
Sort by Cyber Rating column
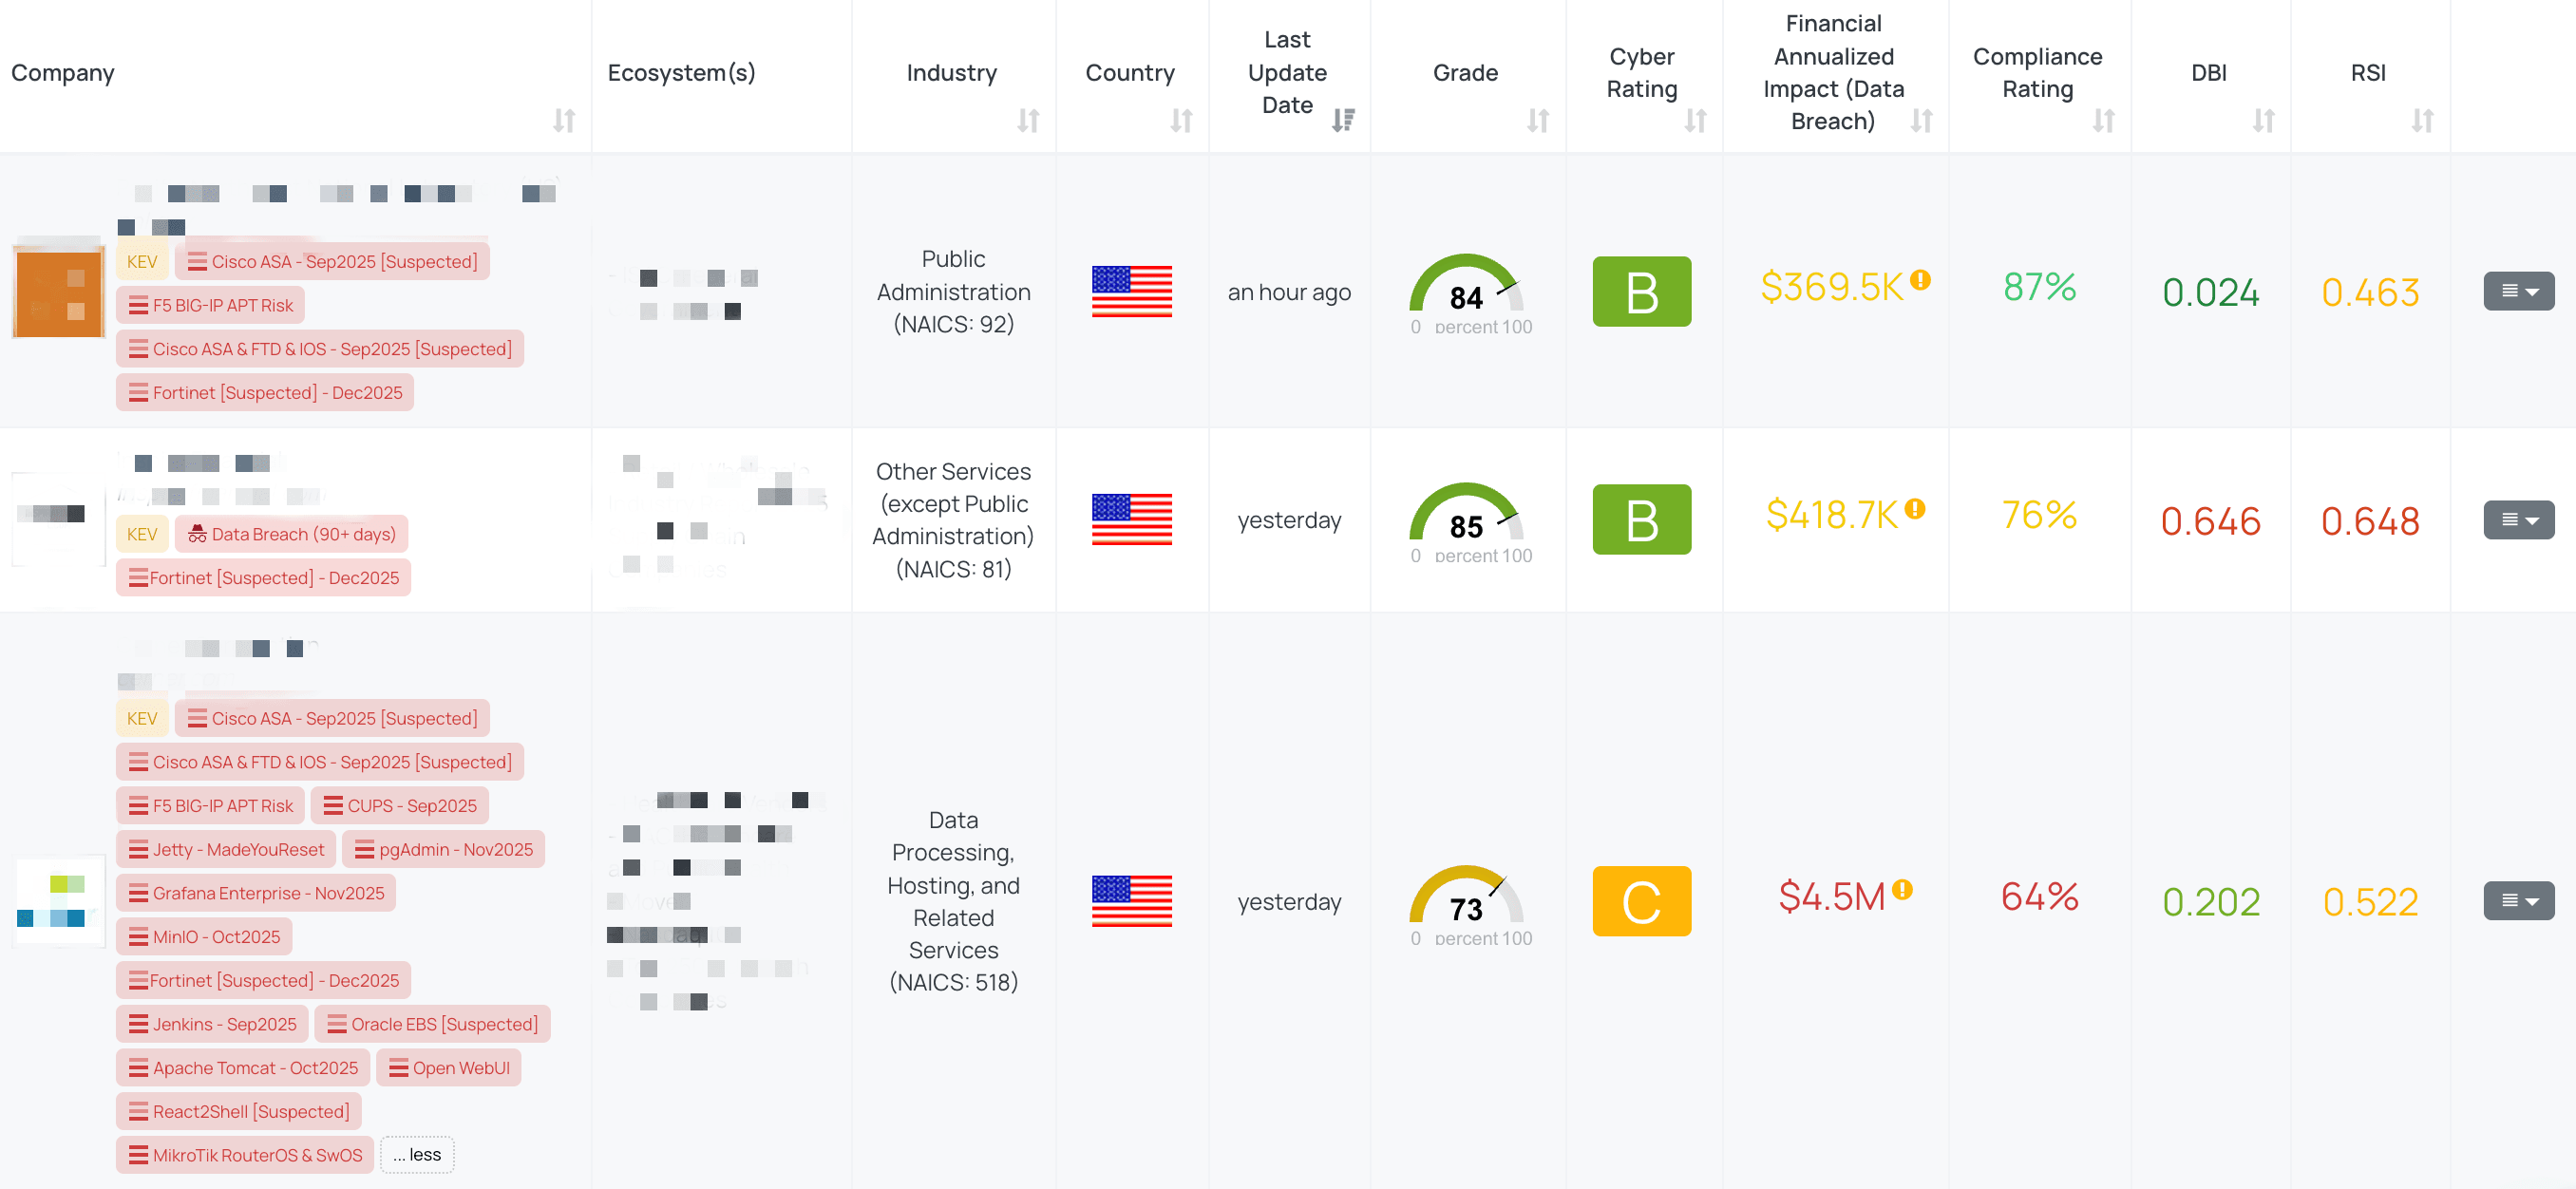pos(1695,121)
